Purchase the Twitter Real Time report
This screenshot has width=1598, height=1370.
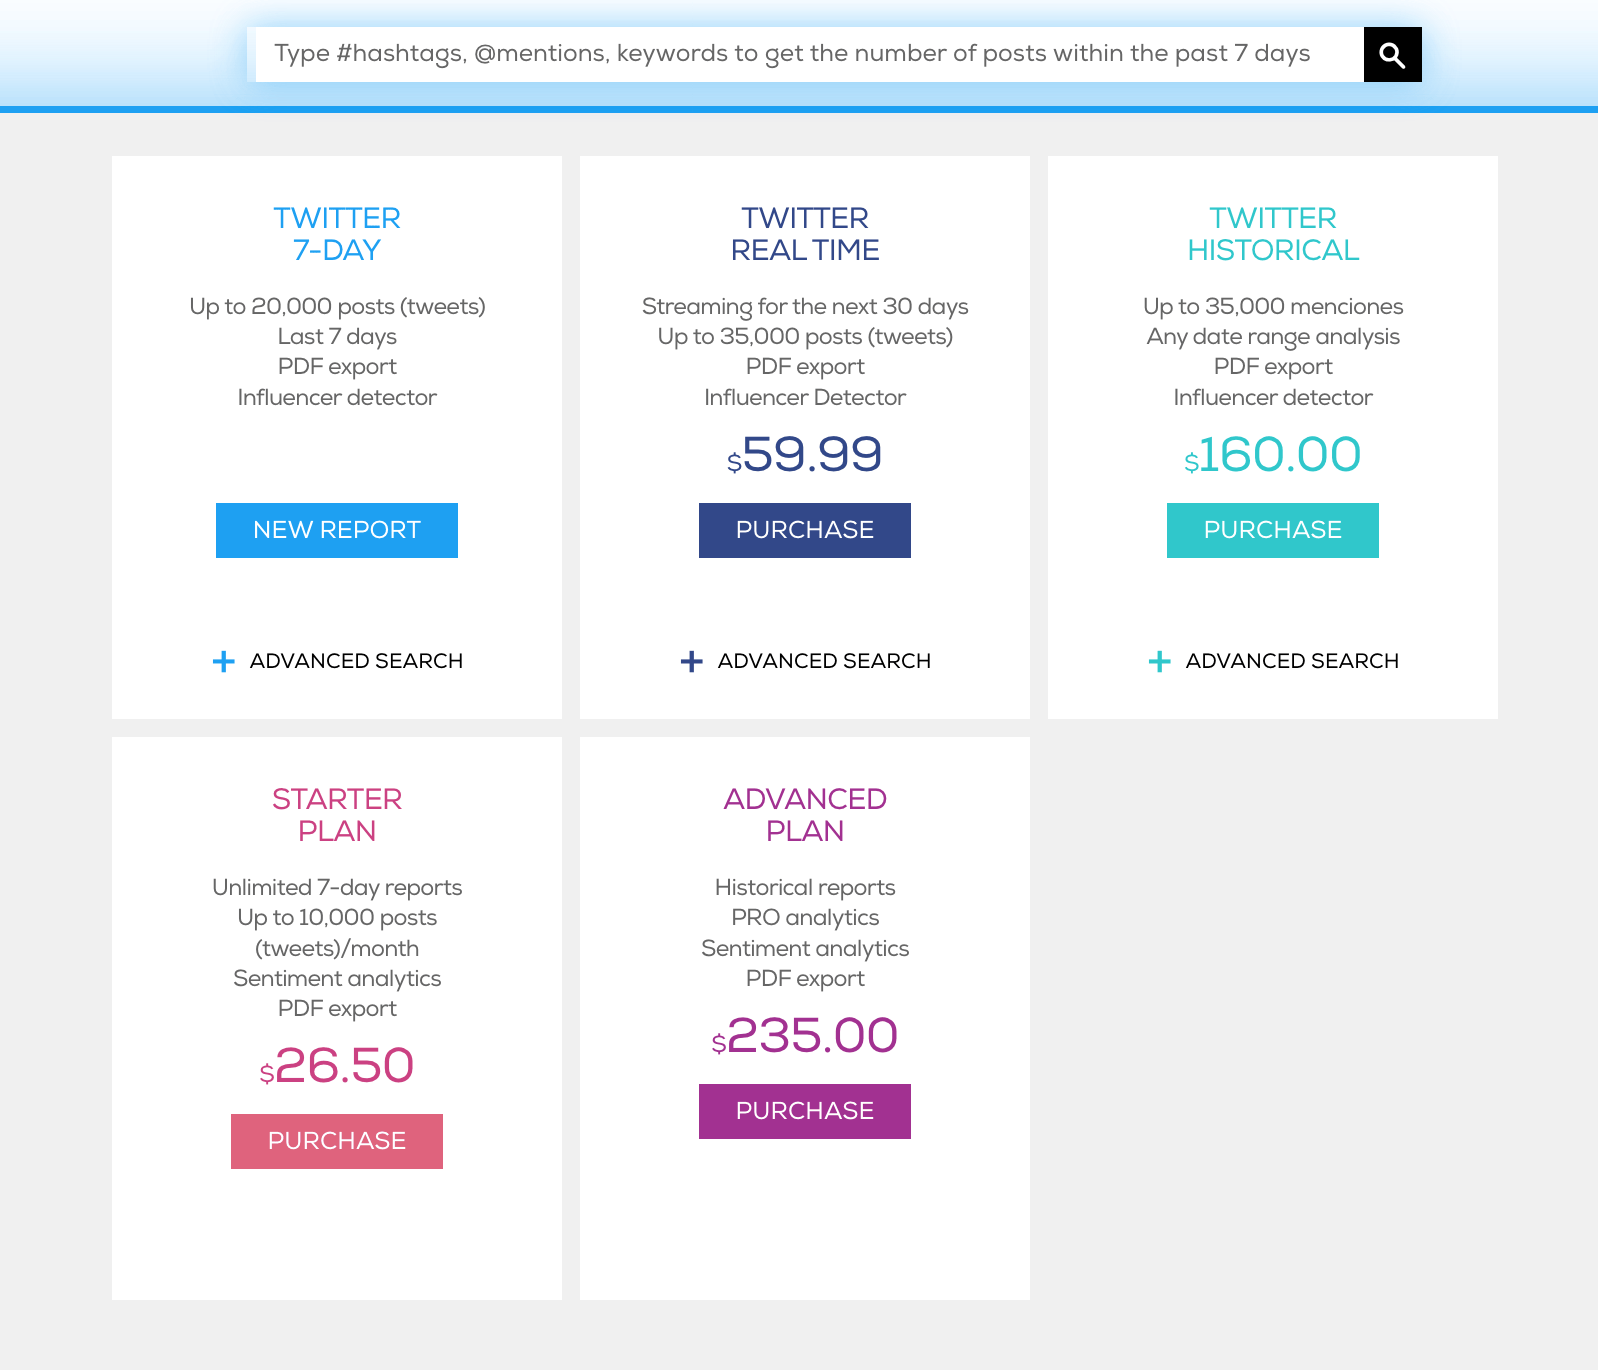pyautogui.click(x=804, y=530)
